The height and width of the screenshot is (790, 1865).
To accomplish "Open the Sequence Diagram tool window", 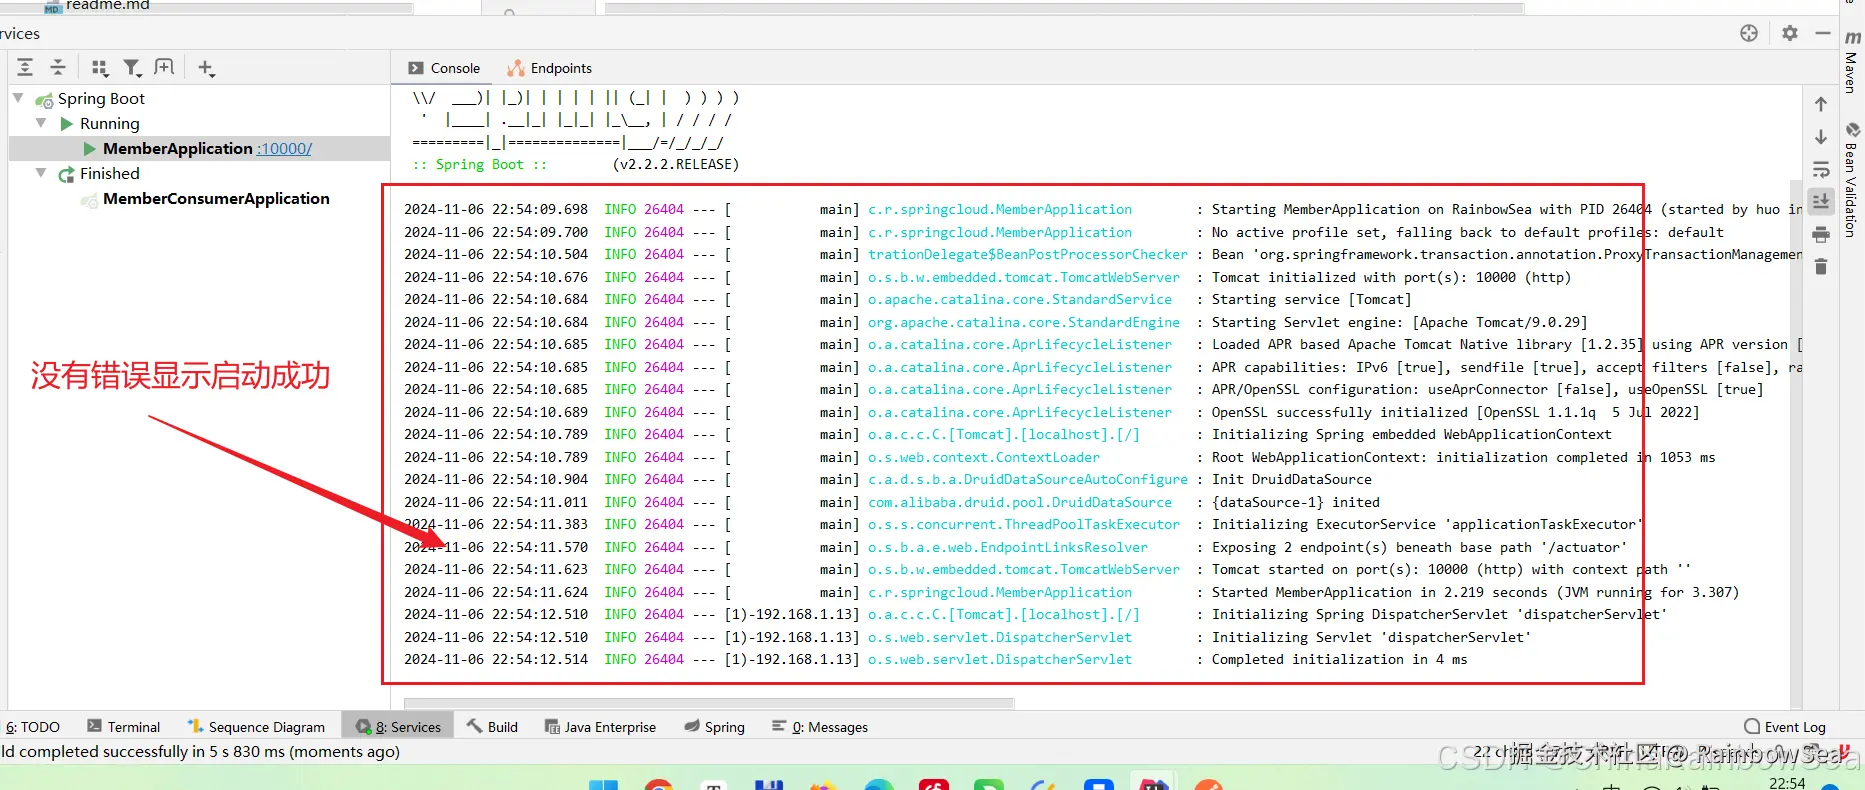I will click(256, 727).
